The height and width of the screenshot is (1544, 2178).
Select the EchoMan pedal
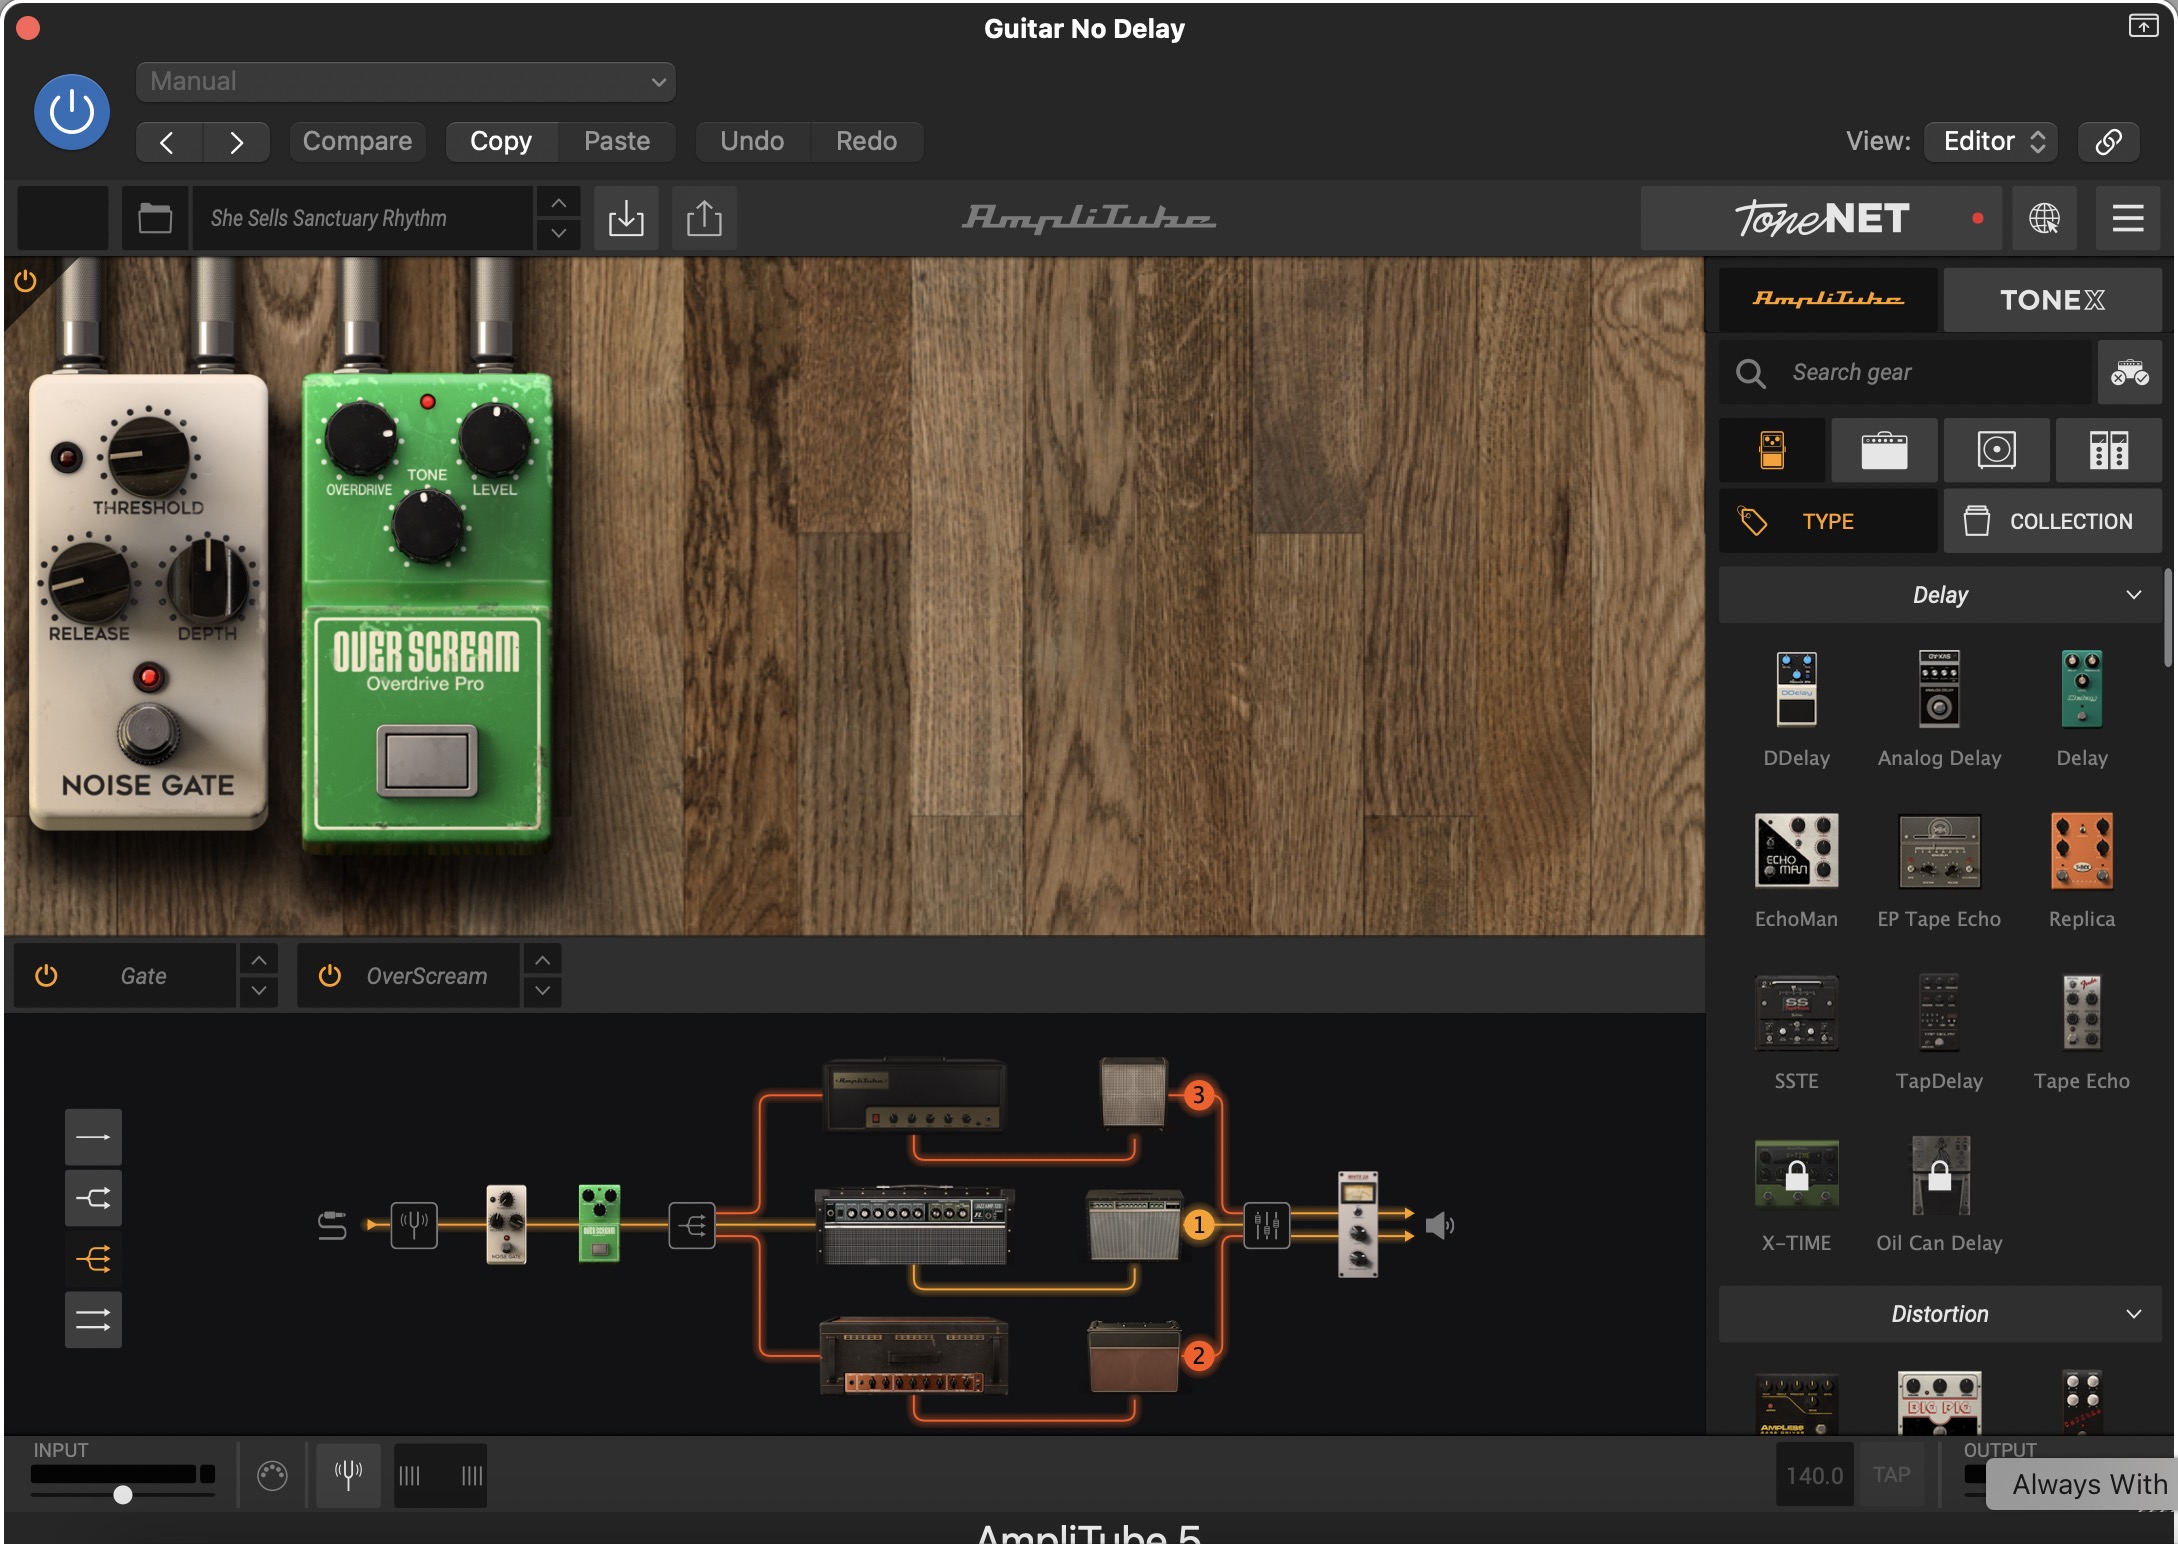tap(1796, 850)
